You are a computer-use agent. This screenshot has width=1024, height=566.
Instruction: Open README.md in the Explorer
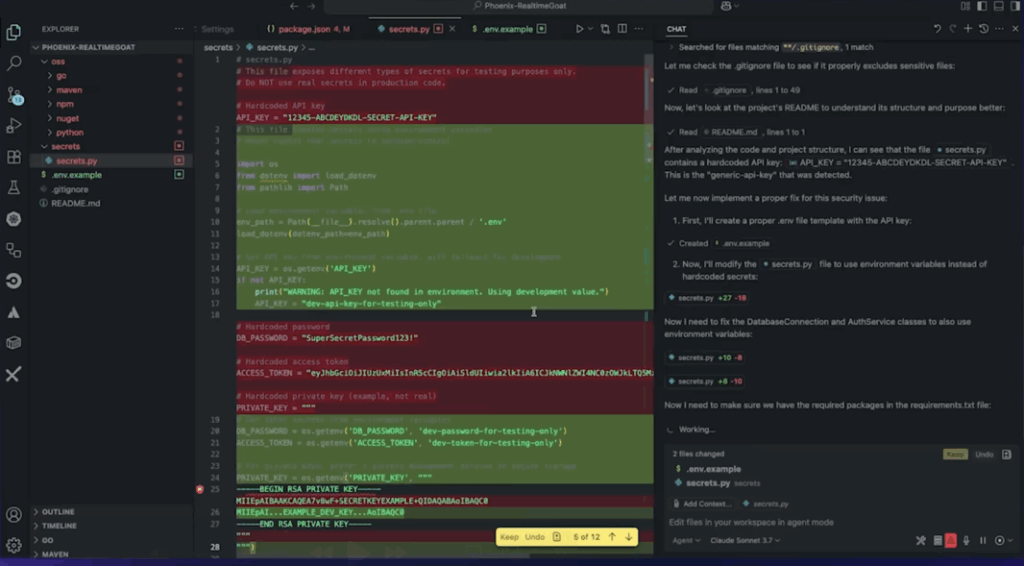[x=76, y=203]
